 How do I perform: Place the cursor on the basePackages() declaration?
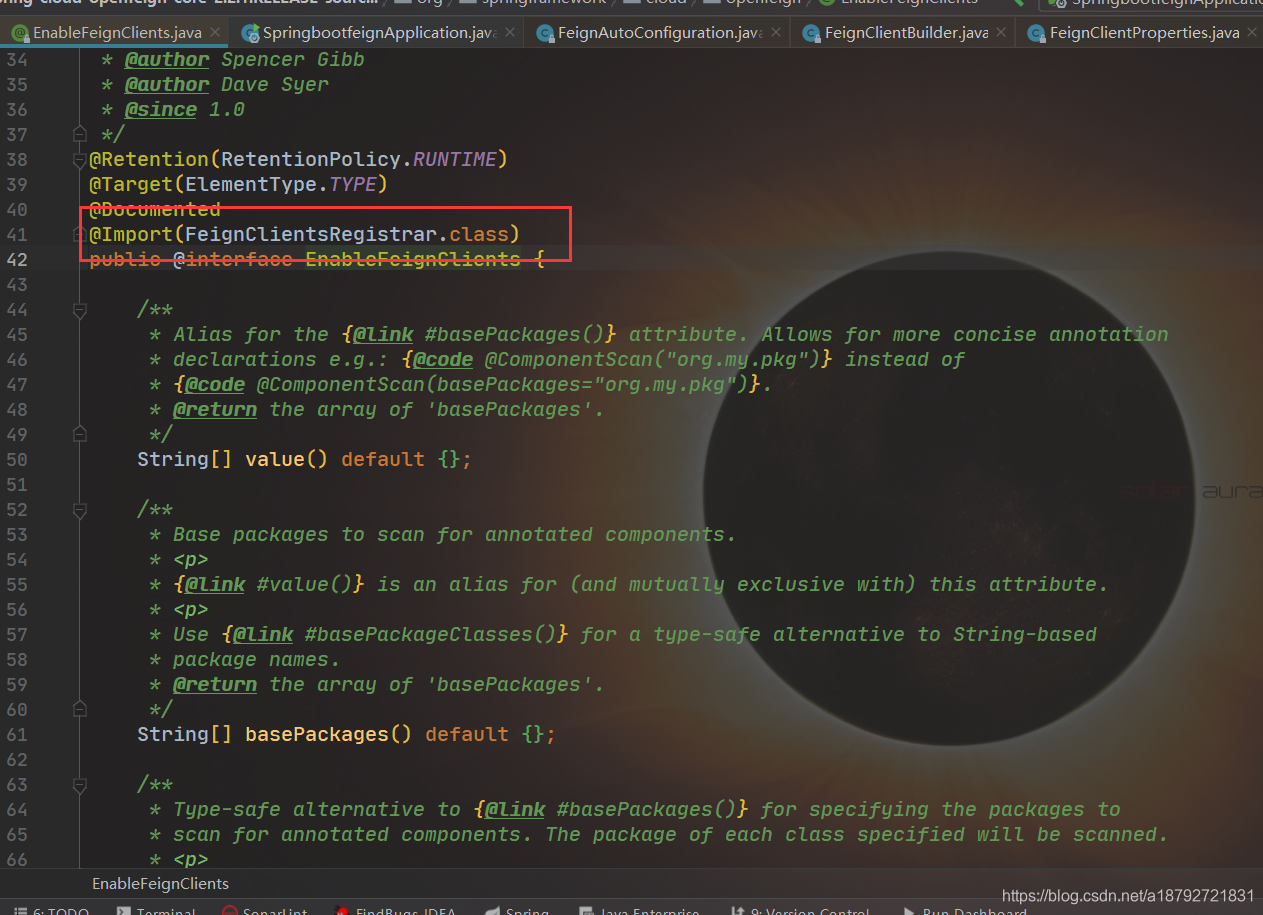[x=316, y=734]
